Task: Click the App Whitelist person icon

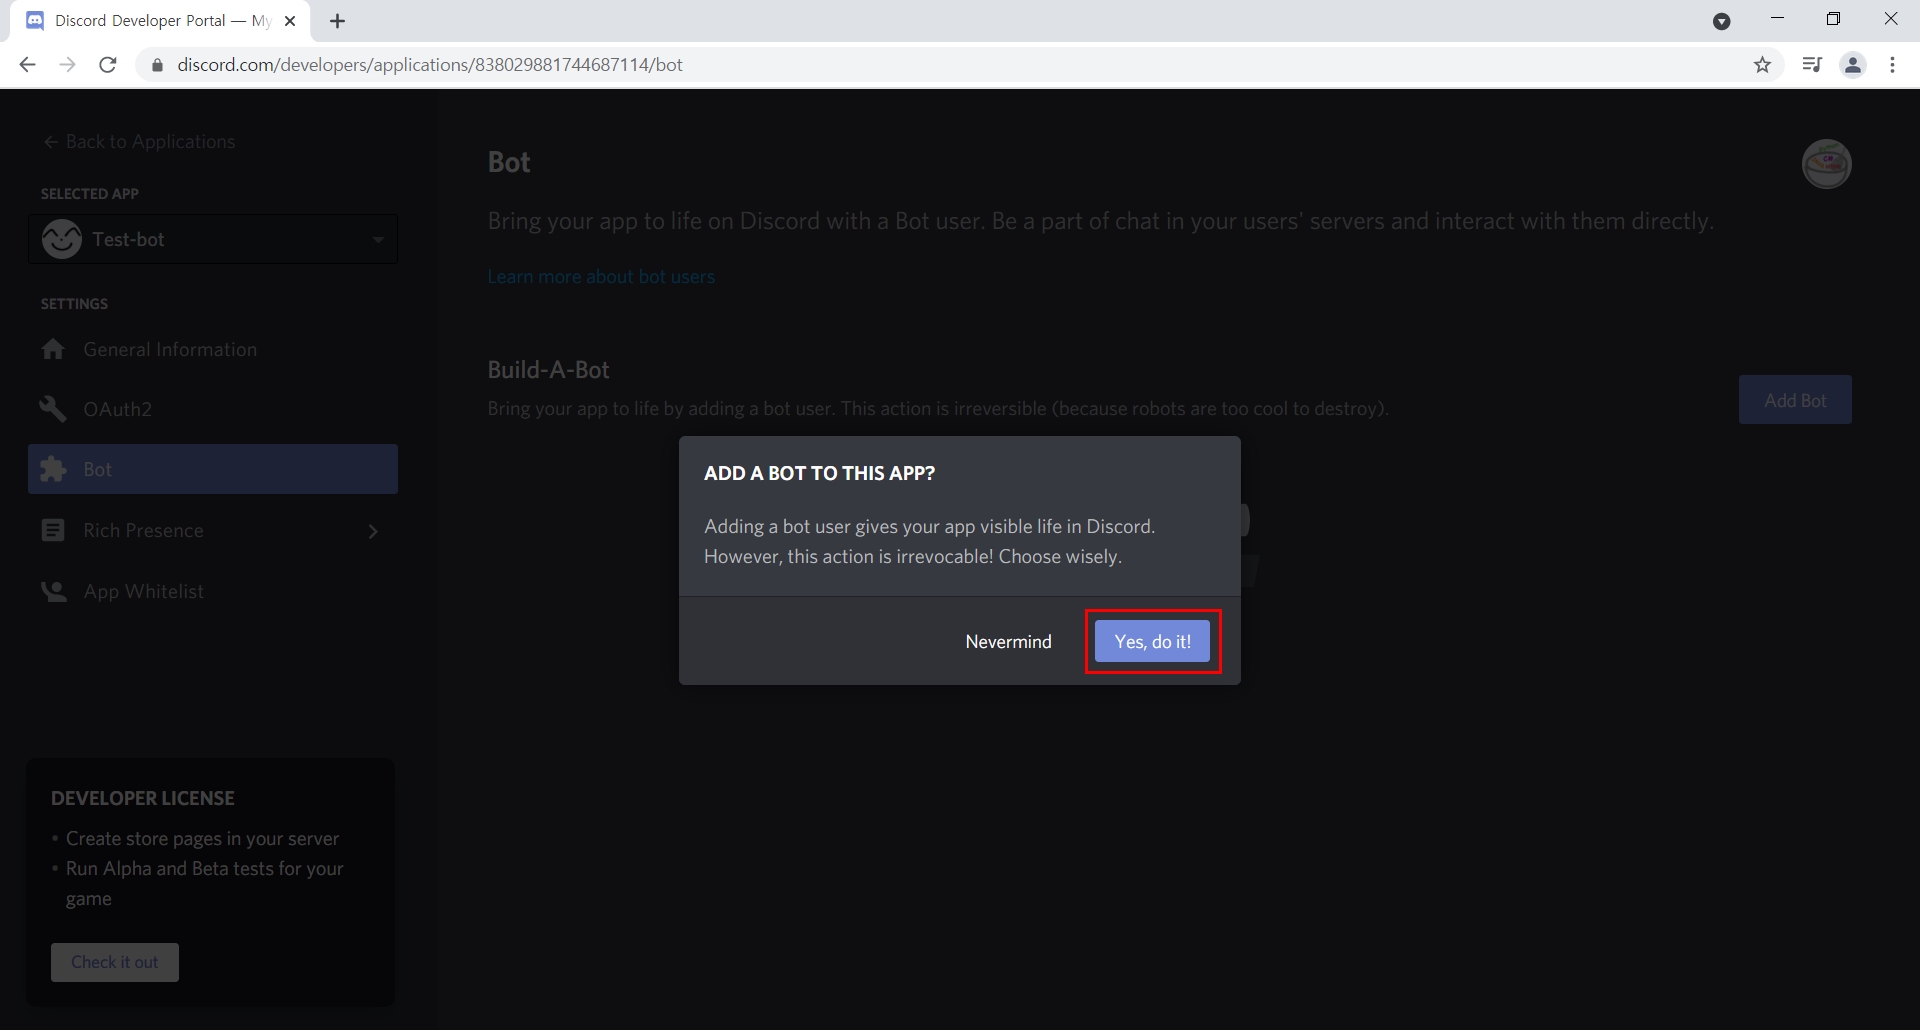Action: [53, 591]
